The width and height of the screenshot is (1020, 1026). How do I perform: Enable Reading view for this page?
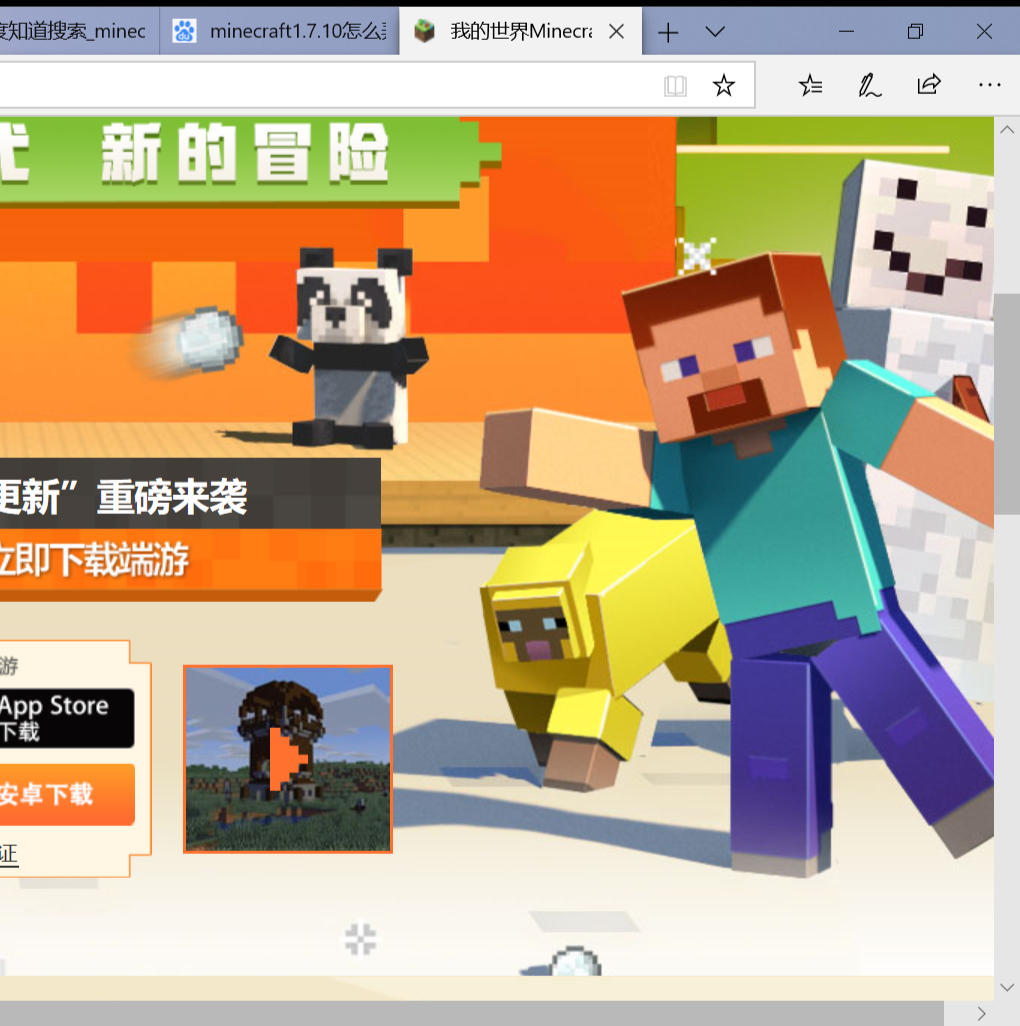(x=675, y=85)
